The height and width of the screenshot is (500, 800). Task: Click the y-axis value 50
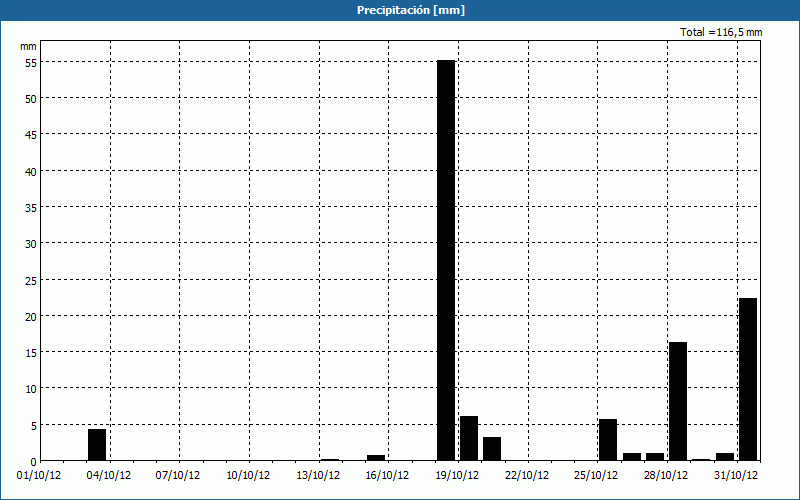click(31, 99)
